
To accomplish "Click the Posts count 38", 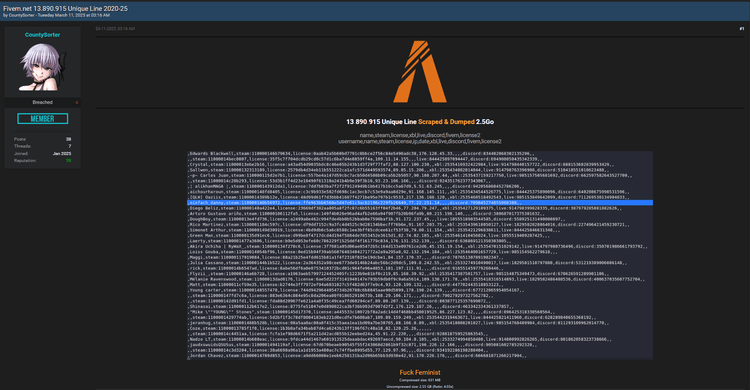I will click(68, 139).
